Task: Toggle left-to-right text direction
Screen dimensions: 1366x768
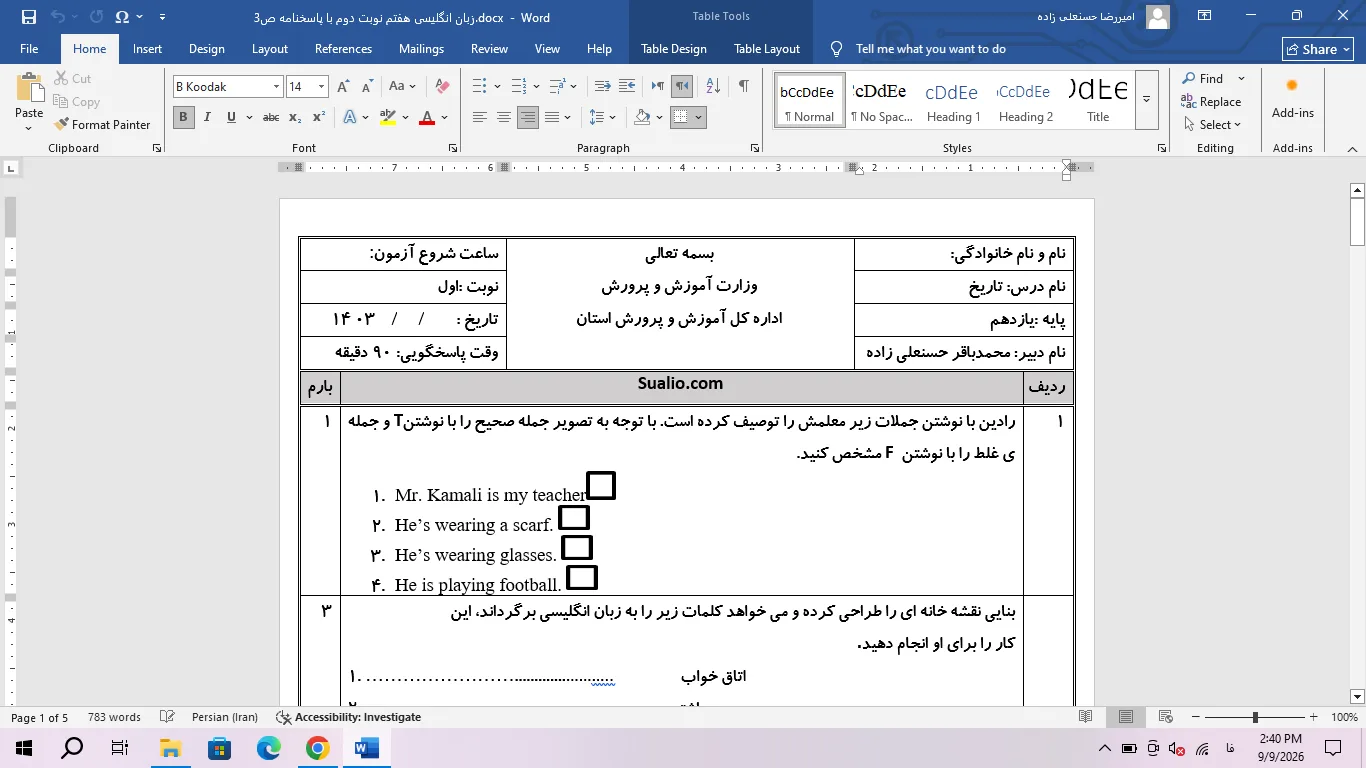Action: pos(657,87)
